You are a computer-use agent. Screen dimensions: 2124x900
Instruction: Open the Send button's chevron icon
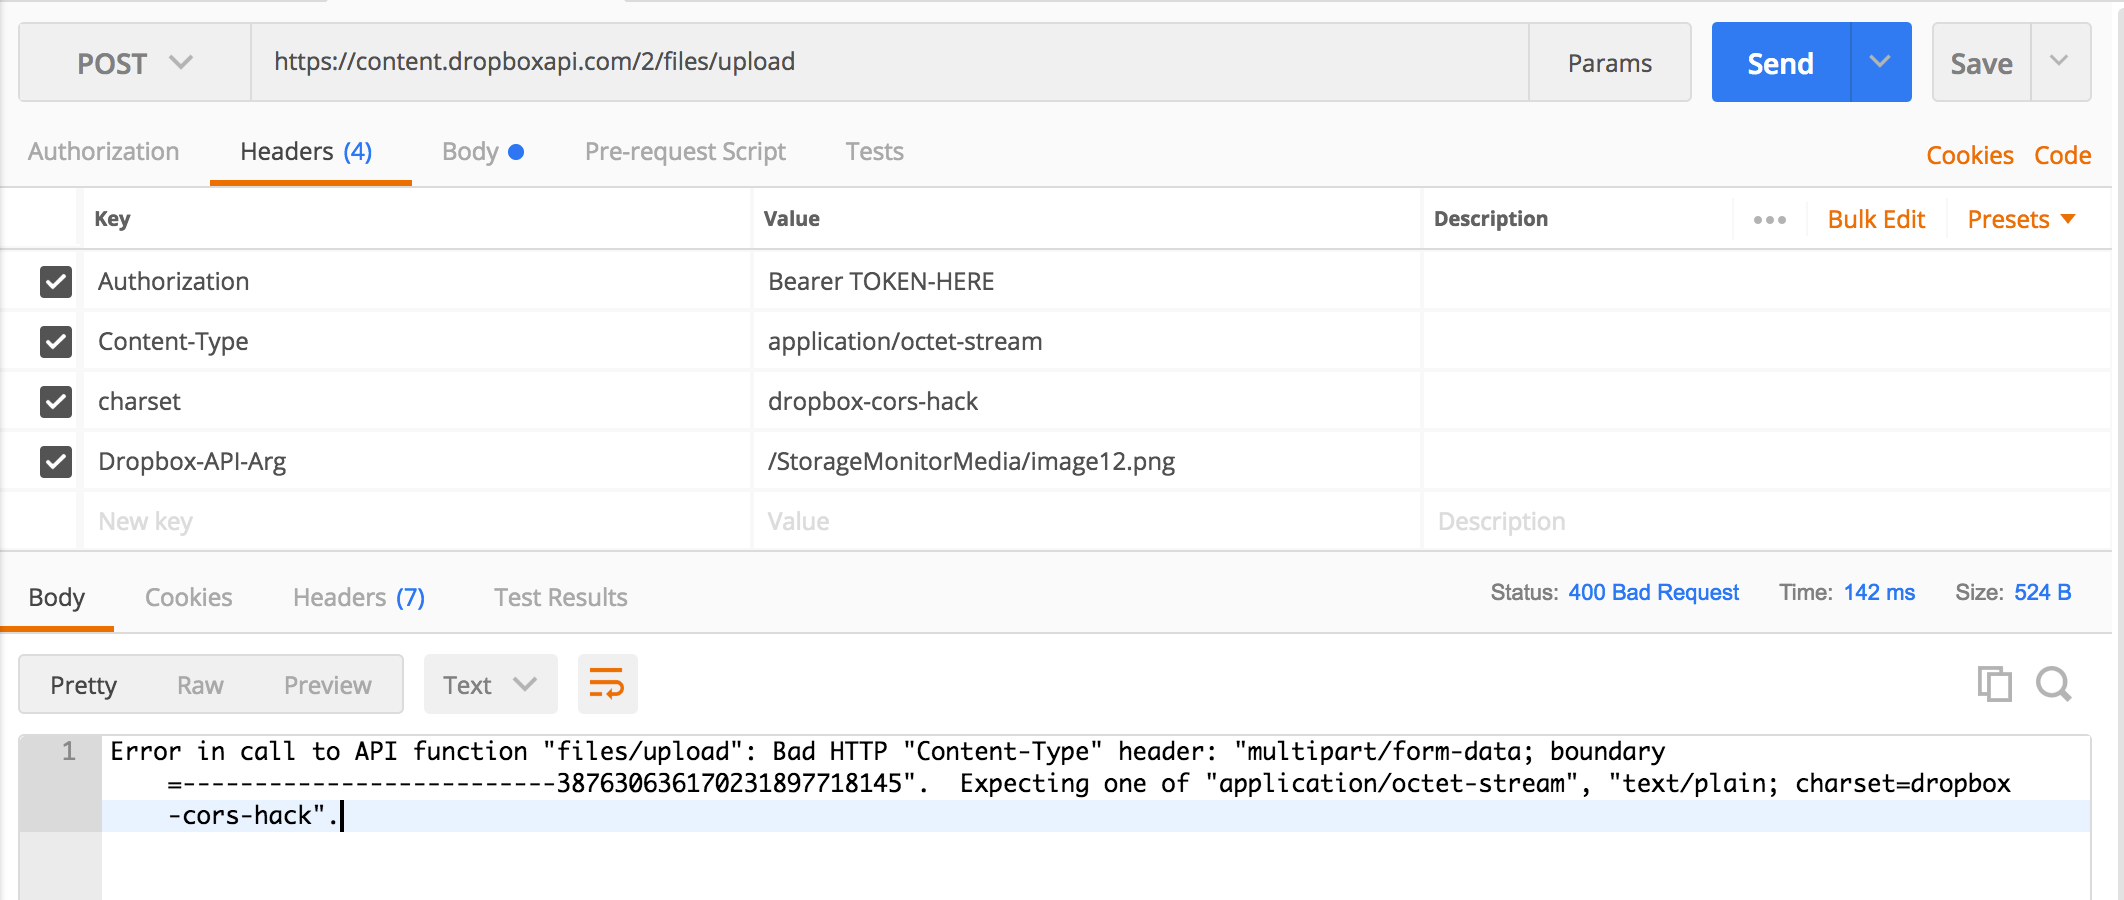coord(1880,61)
